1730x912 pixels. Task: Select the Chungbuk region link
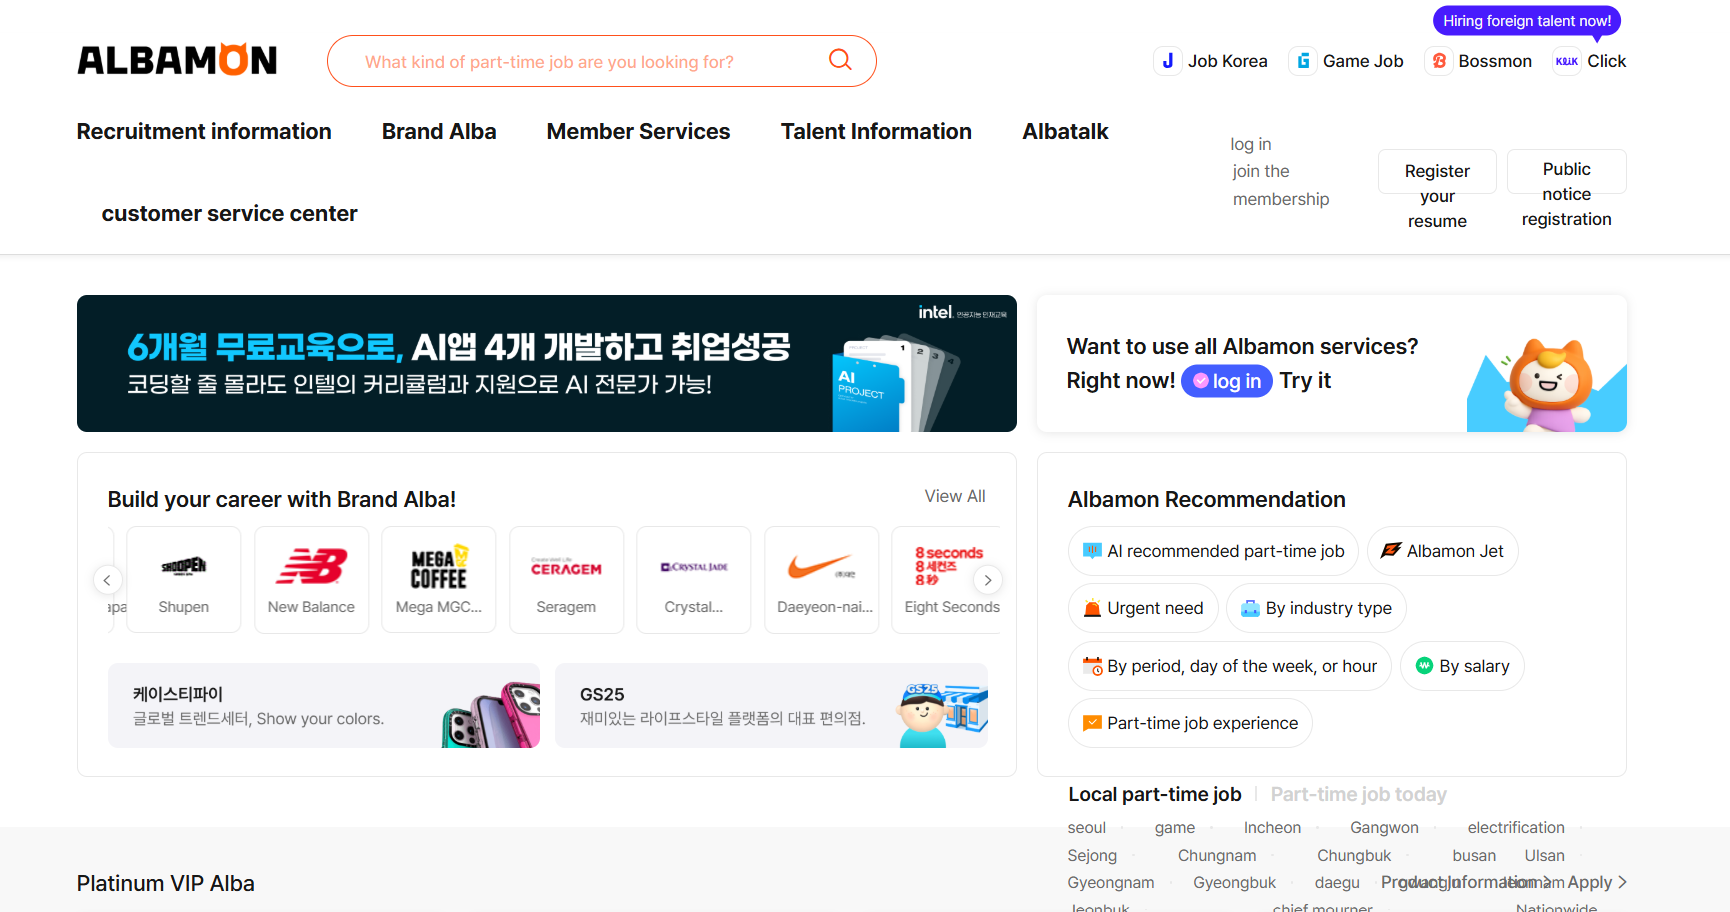[x=1354, y=855]
